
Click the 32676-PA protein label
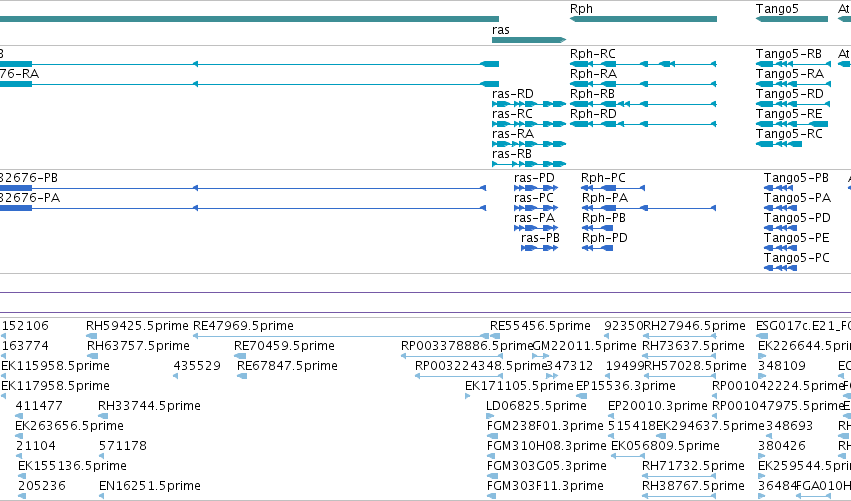click(x=30, y=198)
